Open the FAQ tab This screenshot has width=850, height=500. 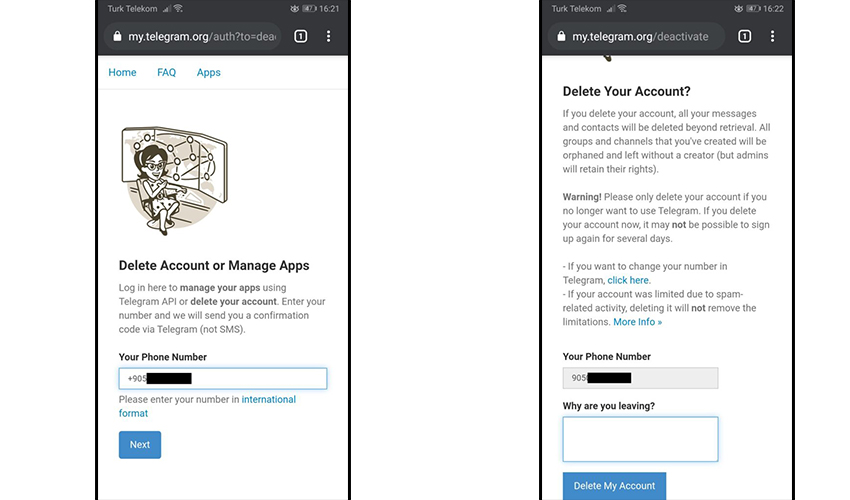(166, 72)
